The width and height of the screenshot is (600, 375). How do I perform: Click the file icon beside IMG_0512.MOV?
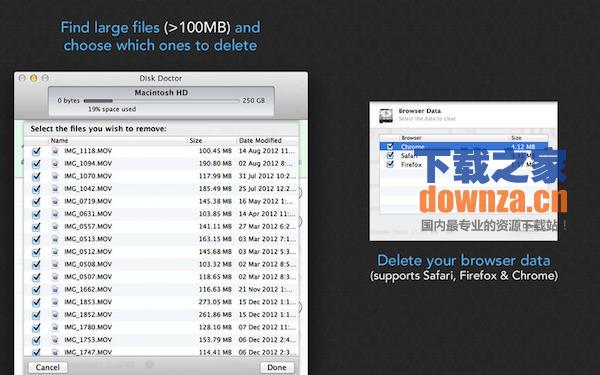(55, 252)
